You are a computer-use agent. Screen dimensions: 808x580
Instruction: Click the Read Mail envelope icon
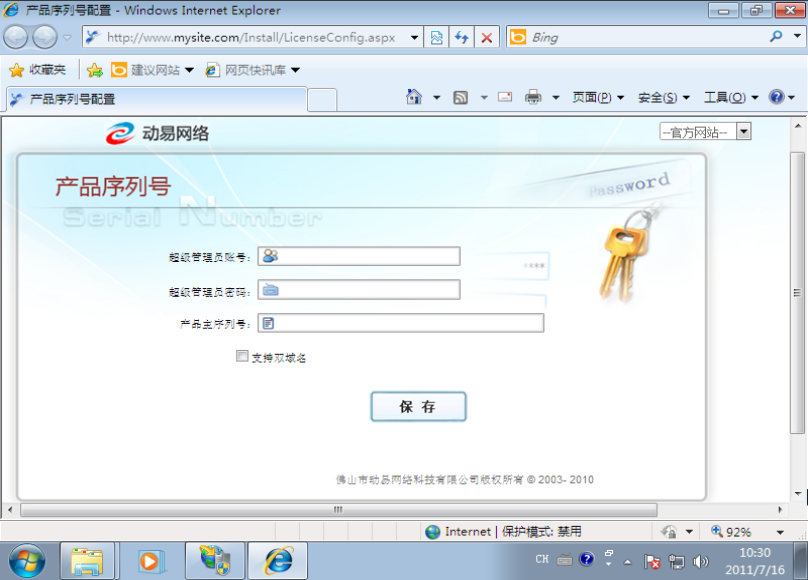click(x=505, y=97)
